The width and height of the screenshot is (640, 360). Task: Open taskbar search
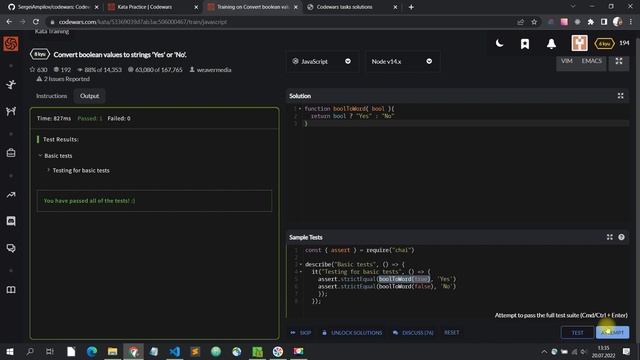(30, 351)
